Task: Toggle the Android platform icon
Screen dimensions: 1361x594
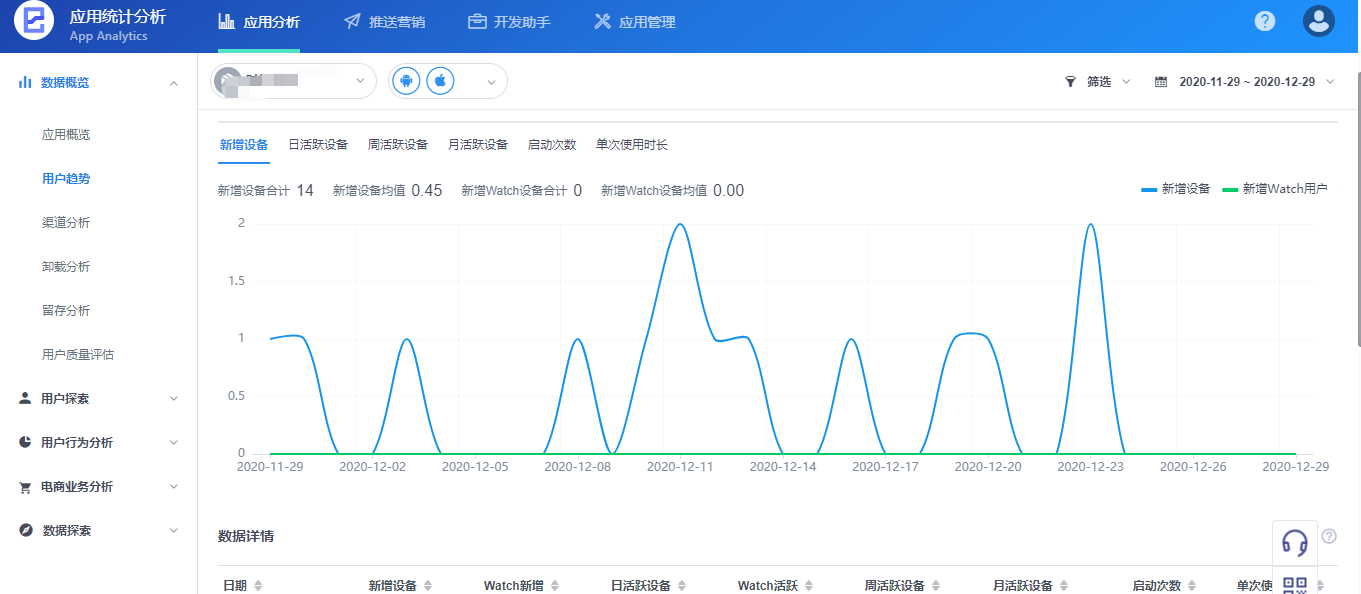Action: point(406,81)
